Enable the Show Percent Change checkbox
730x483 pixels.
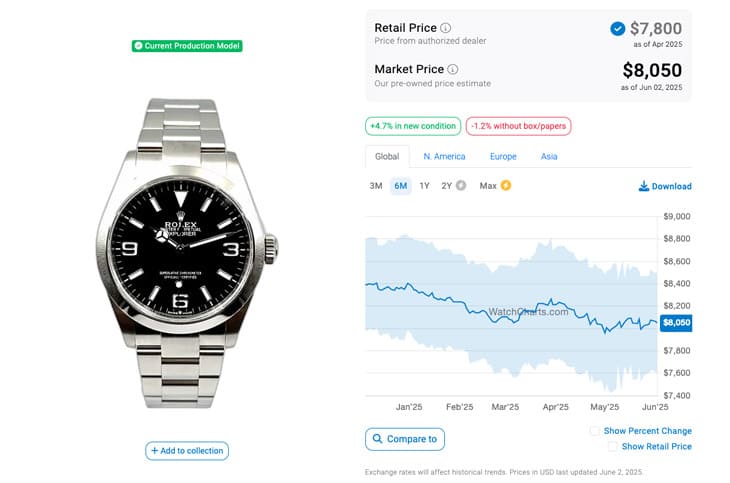click(595, 431)
